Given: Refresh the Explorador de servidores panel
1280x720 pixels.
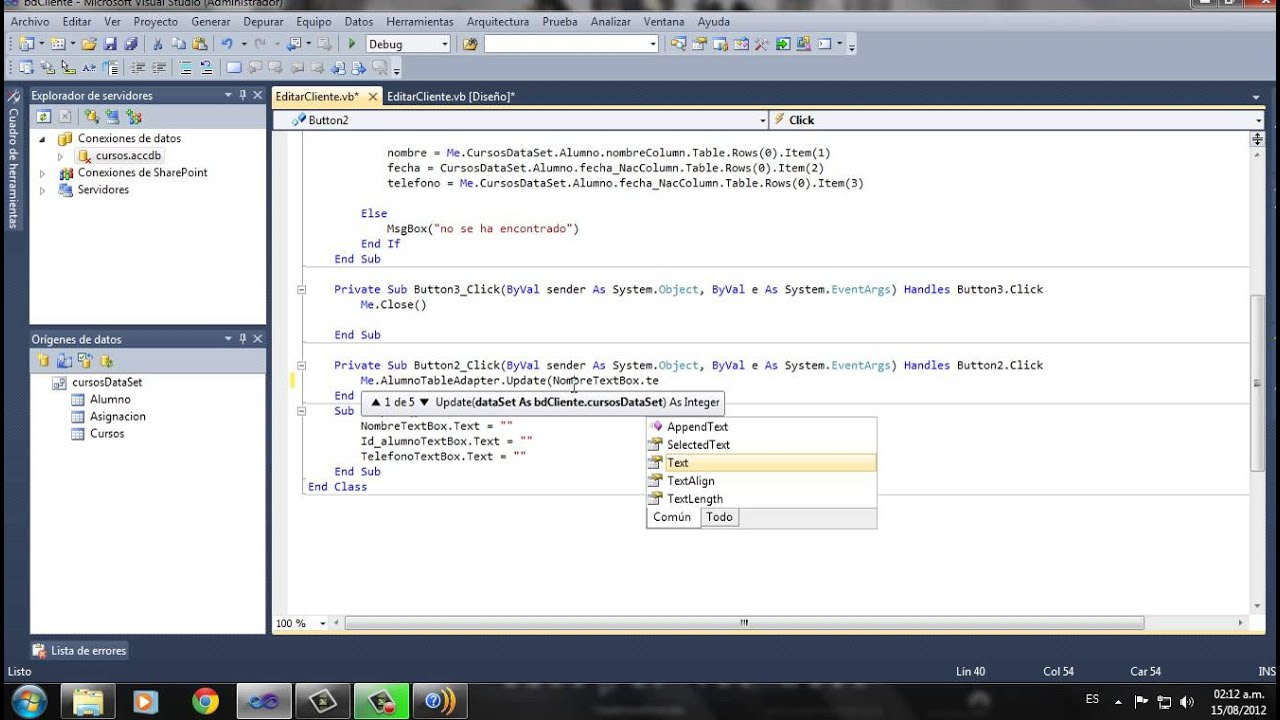Looking at the screenshot, I should [x=44, y=117].
